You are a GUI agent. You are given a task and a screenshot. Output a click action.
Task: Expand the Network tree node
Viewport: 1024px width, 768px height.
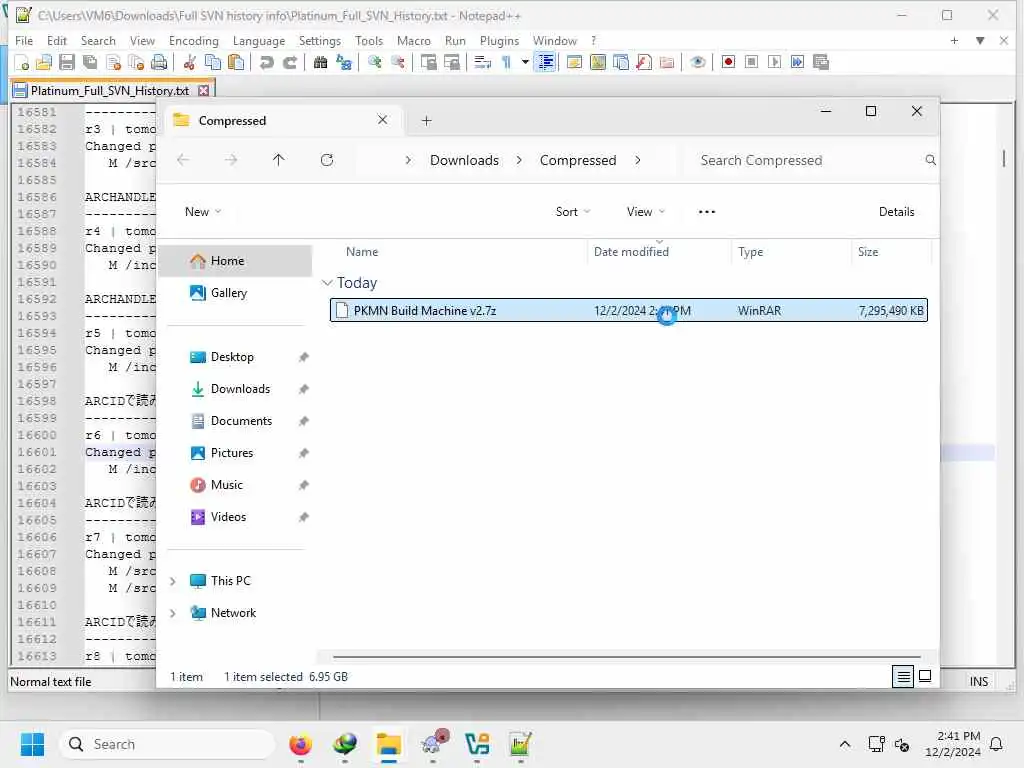[x=173, y=613]
